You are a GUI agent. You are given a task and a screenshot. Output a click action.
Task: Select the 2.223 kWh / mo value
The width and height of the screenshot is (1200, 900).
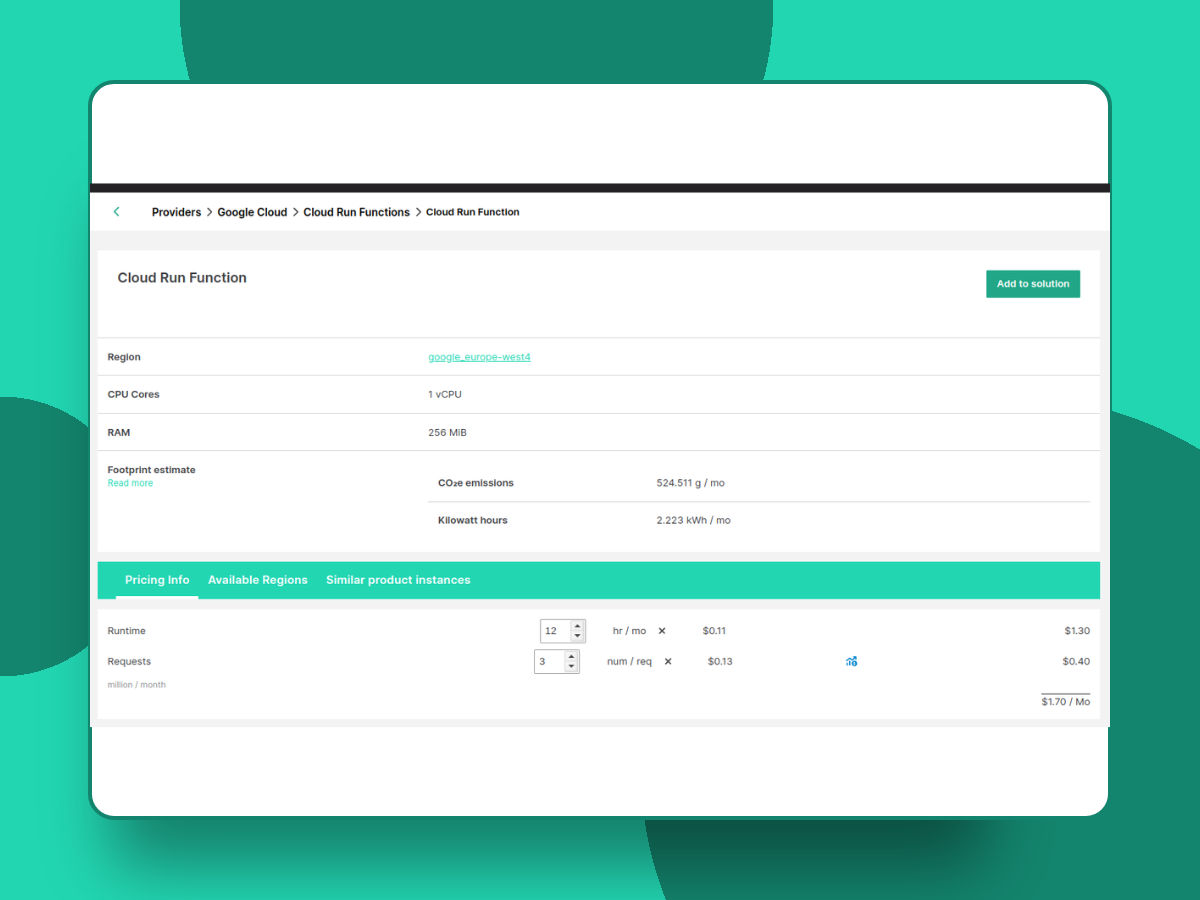pos(693,520)
